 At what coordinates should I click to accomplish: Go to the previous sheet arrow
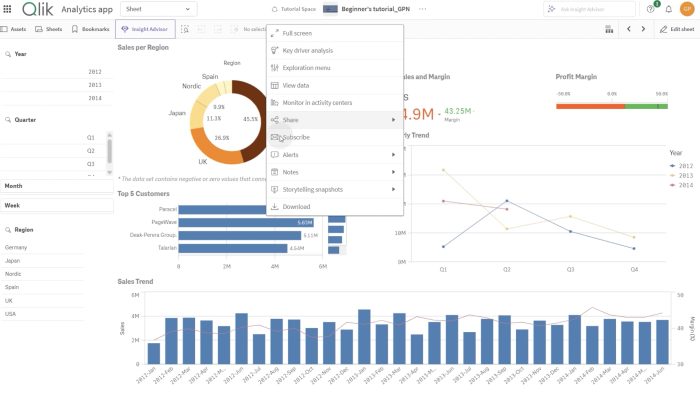click(629, 29)
